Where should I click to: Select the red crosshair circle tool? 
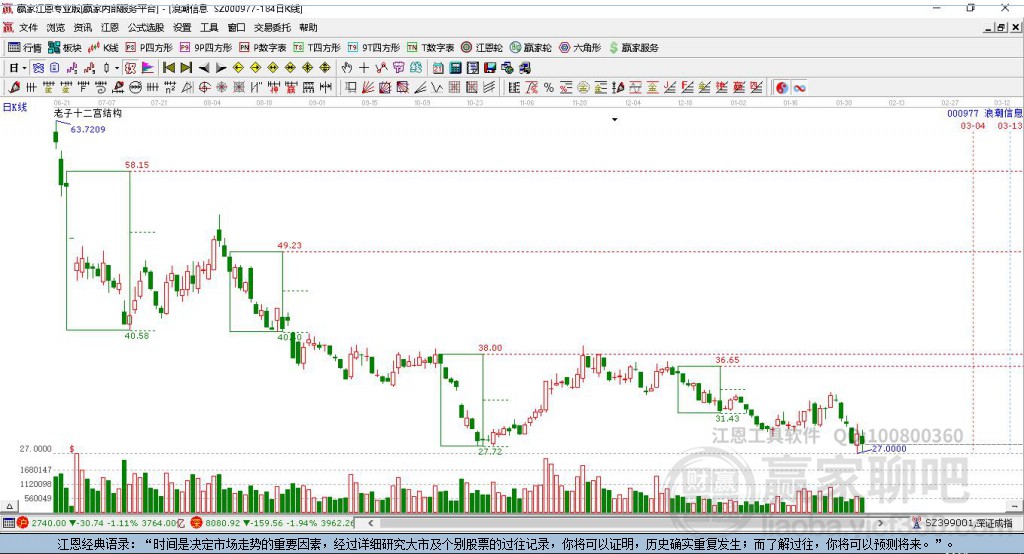click(x=204, y=88)
